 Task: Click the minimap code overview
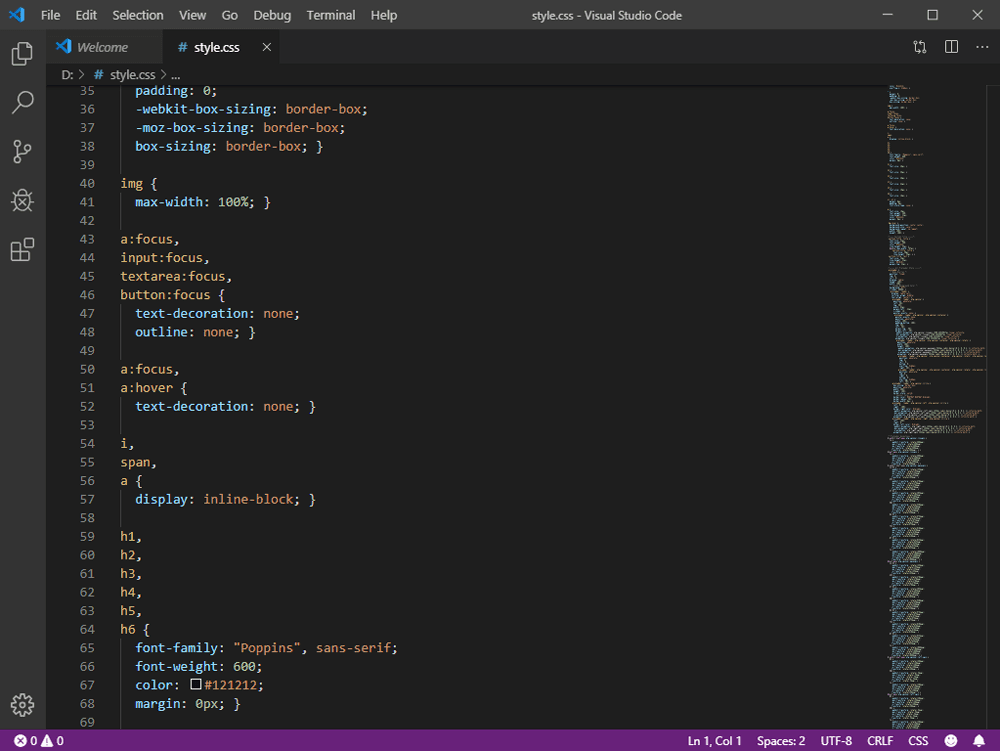point(936,407)
